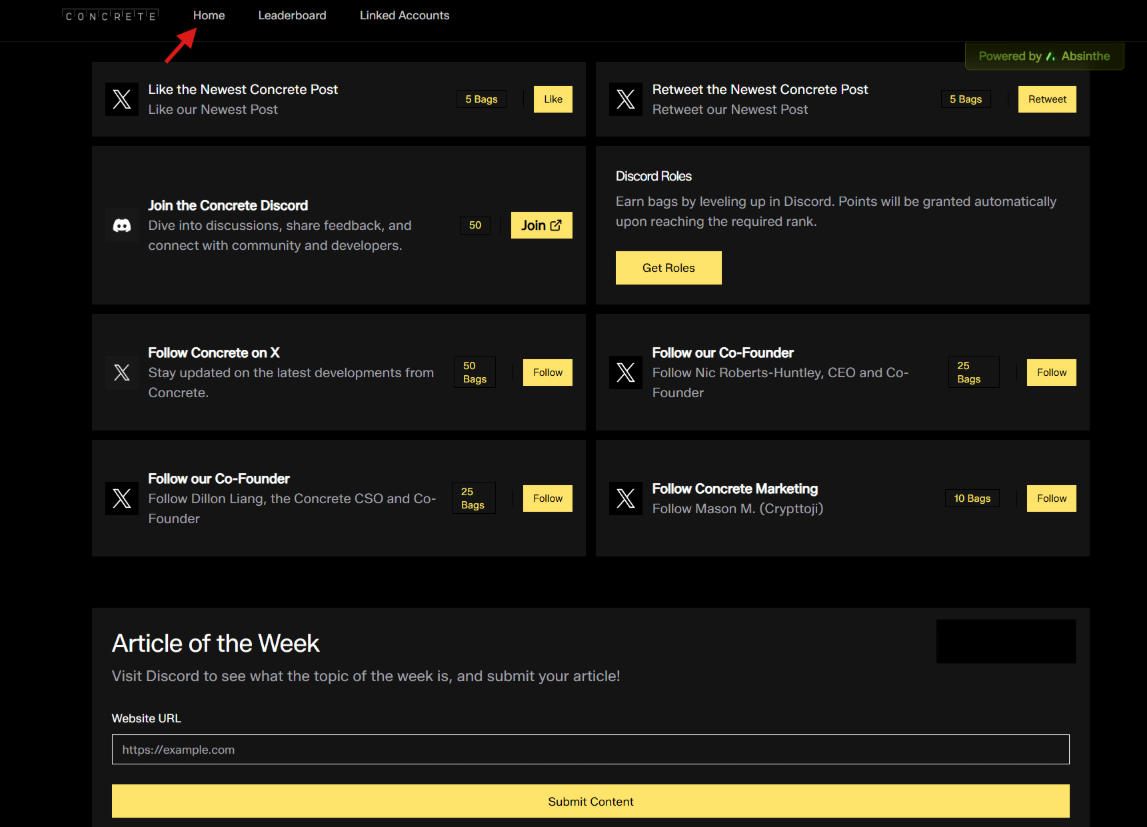This screenshot has width=1147, height=827.
Task: Follow Mason M. in Concrete Marketing card
Action: 1051,498
